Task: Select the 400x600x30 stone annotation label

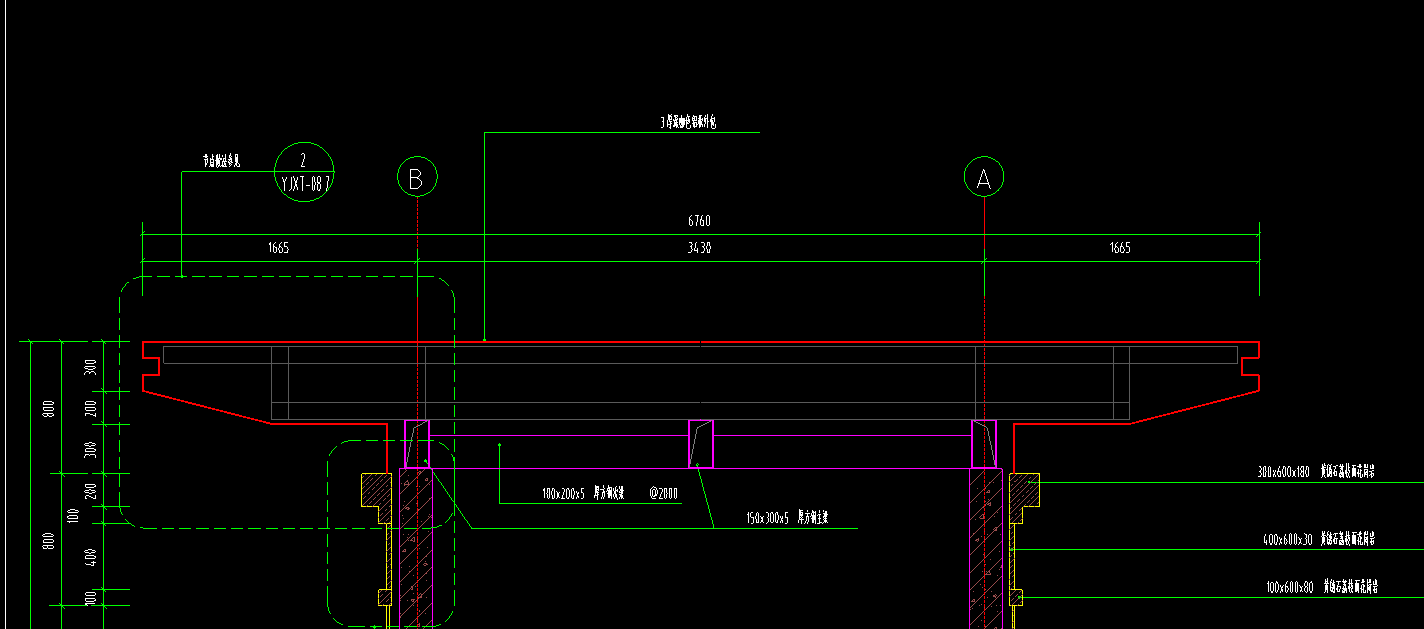Action: 1320,540
